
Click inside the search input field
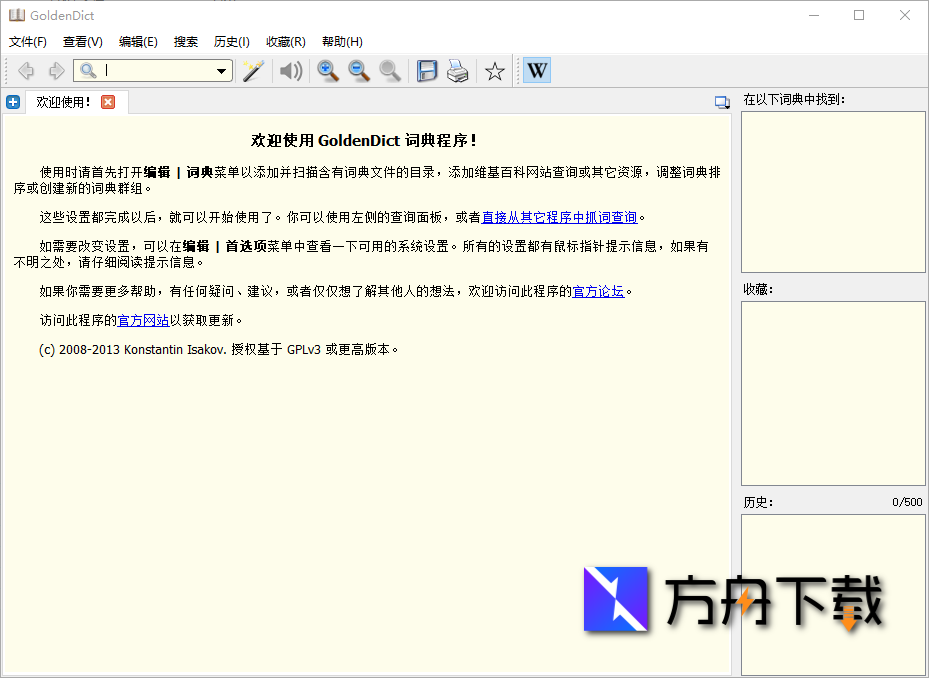150,71
